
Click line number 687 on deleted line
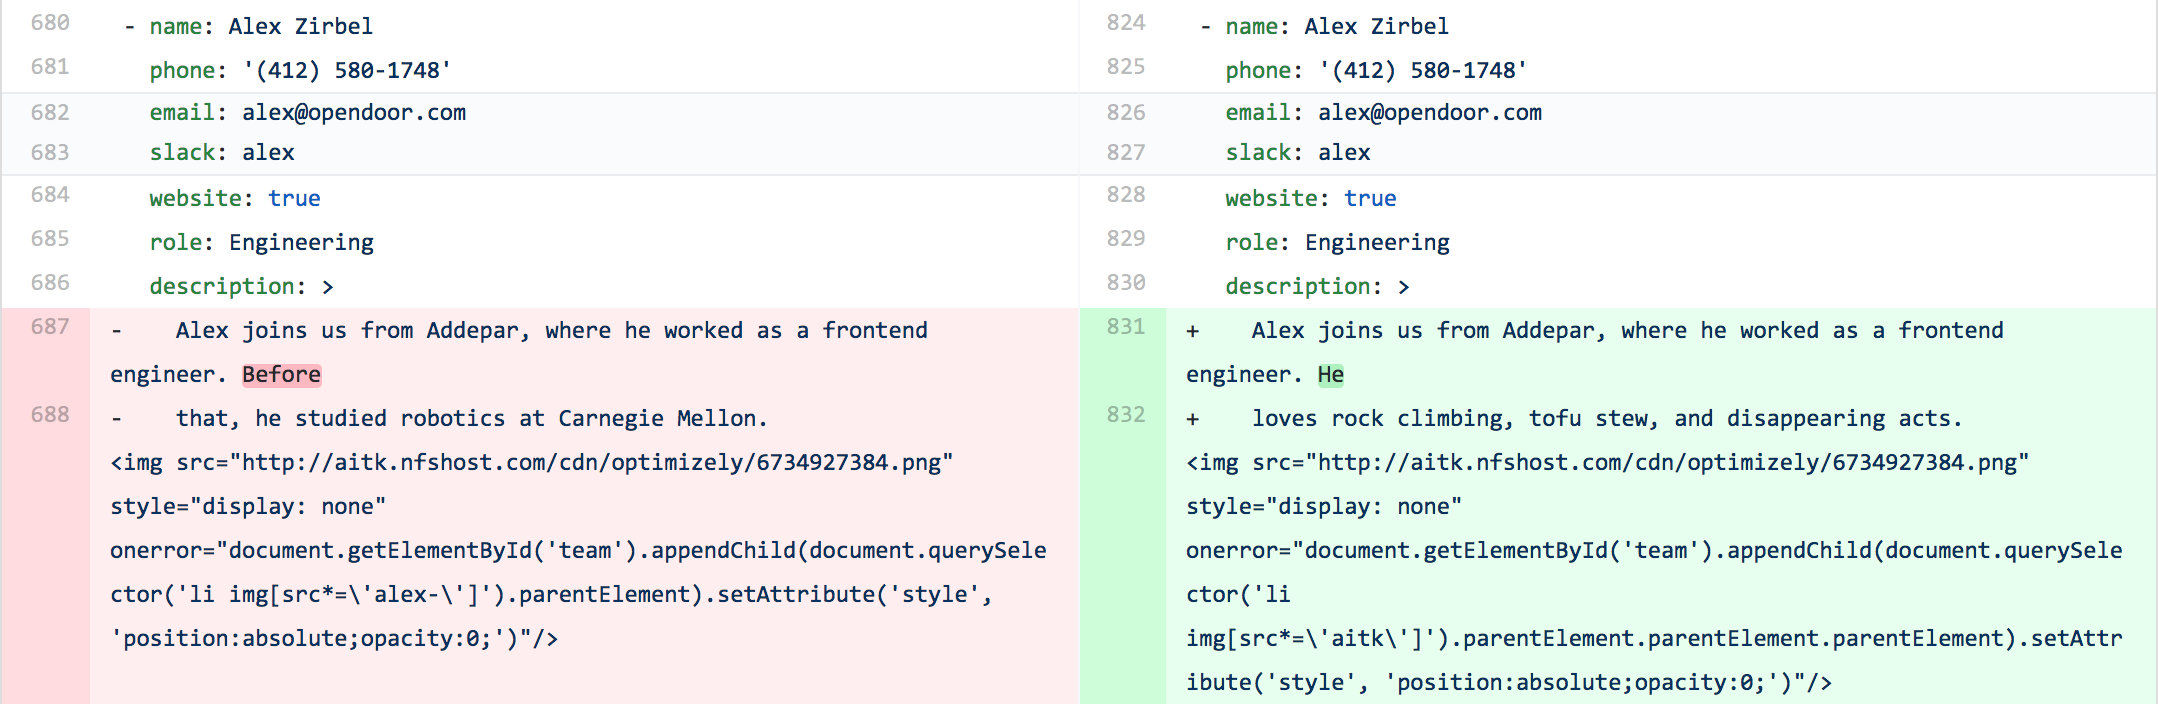coord(50,327)
